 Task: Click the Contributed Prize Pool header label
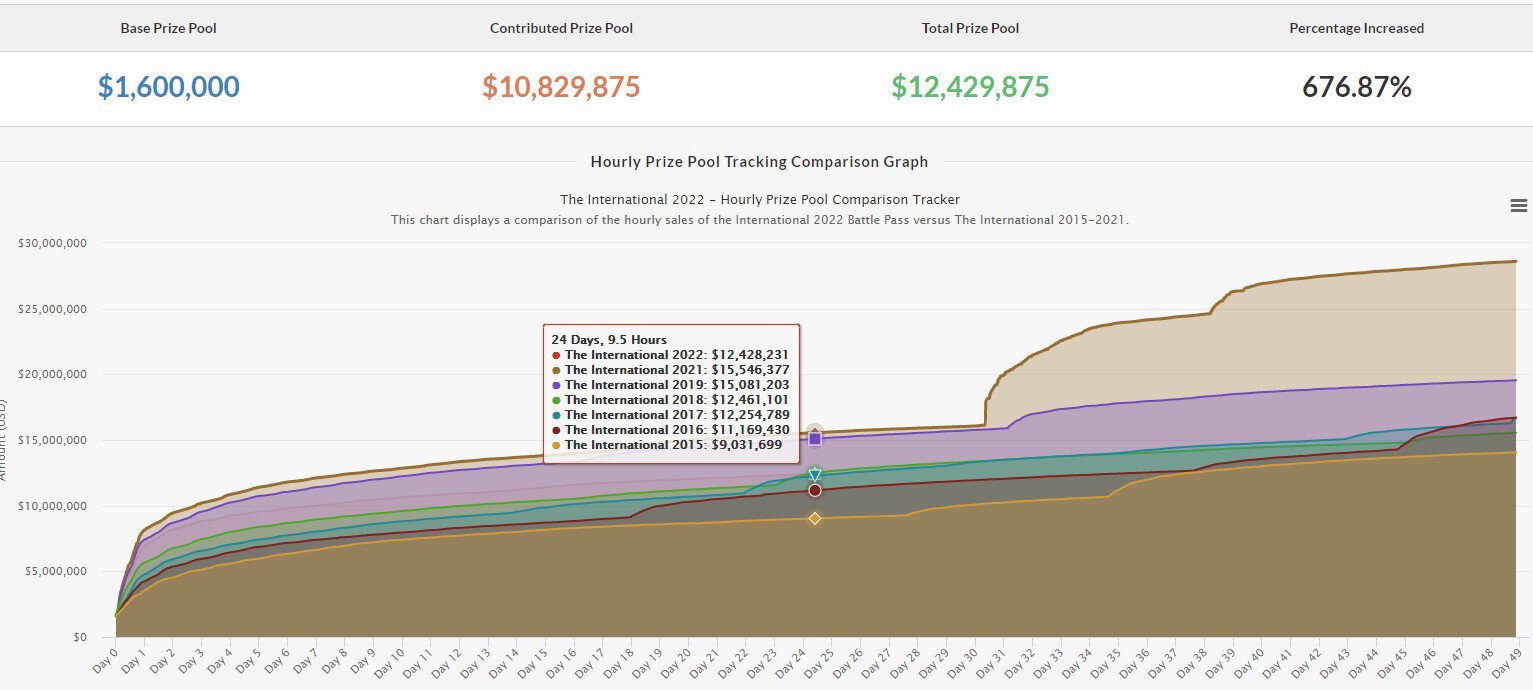pyautogui.click(x=561, y=28)
